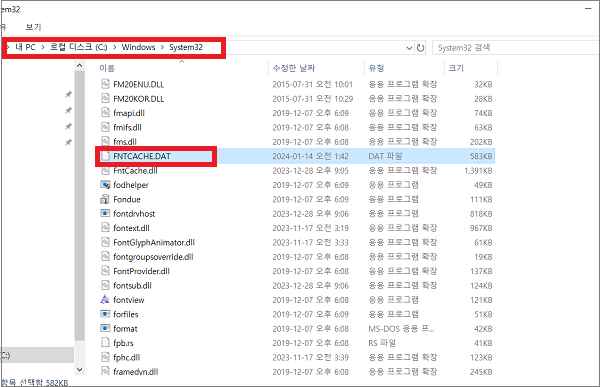600x387 pixels.
Task: Click the DAT 파일 type cell
Action: point(385,156)
